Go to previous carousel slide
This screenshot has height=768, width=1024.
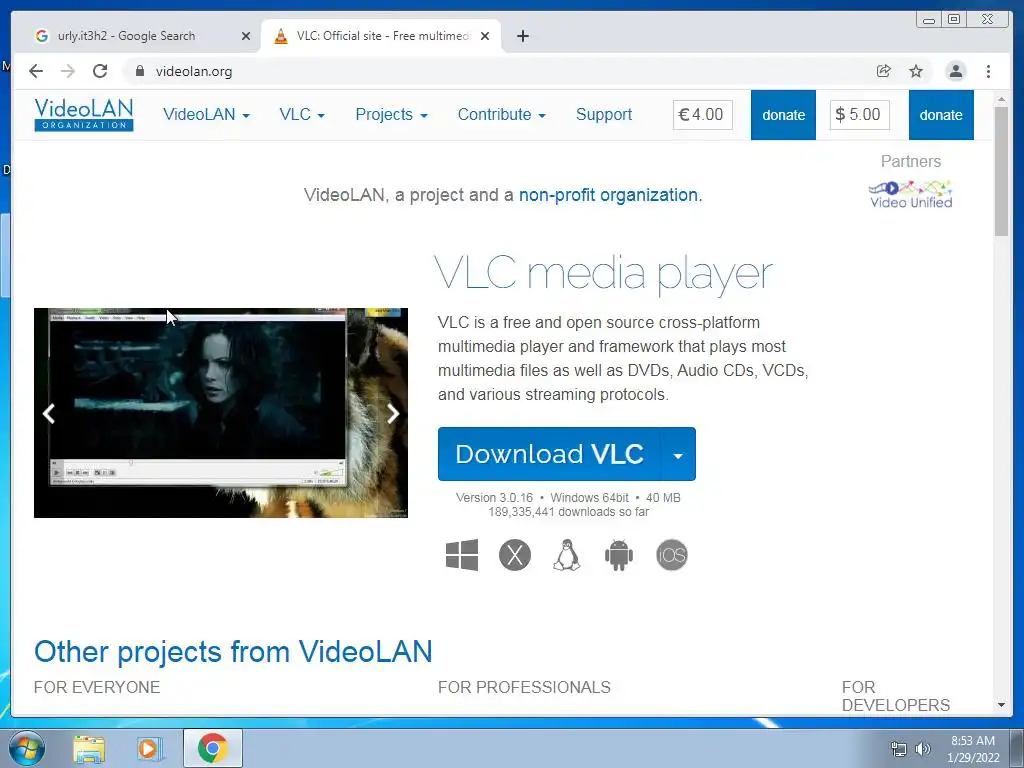[x=49, y=413]
